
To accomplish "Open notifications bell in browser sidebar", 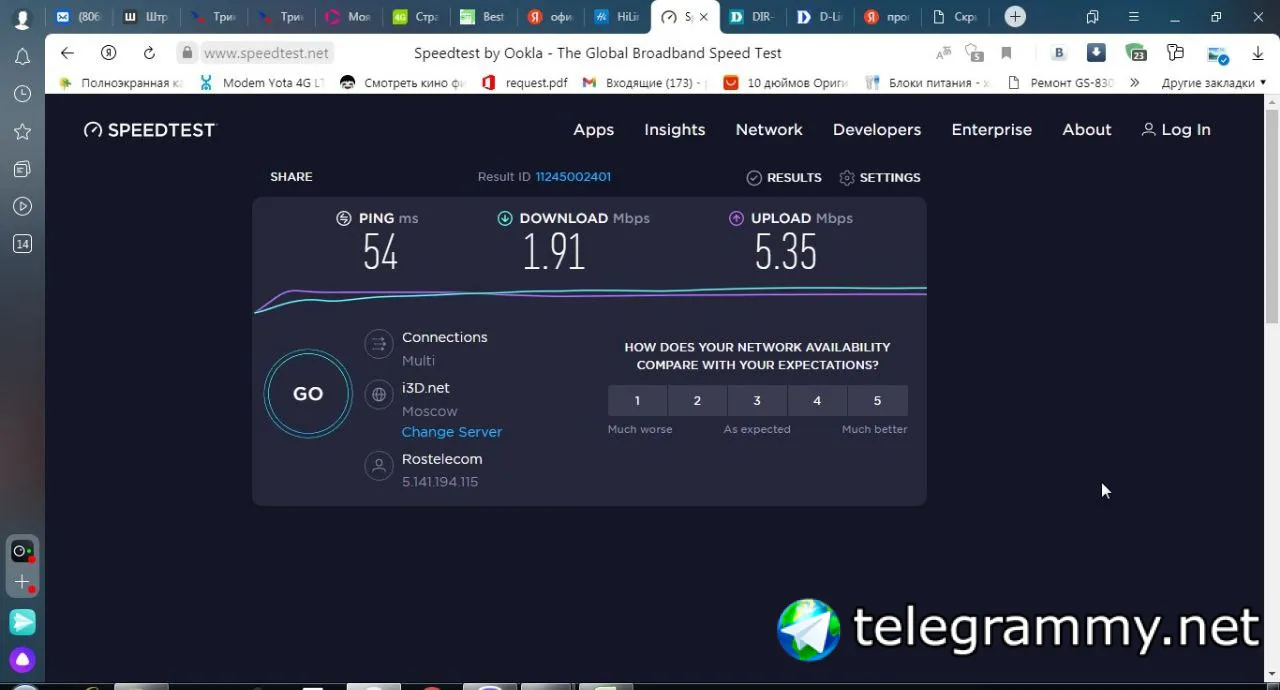I will click(x=22, y=57).
